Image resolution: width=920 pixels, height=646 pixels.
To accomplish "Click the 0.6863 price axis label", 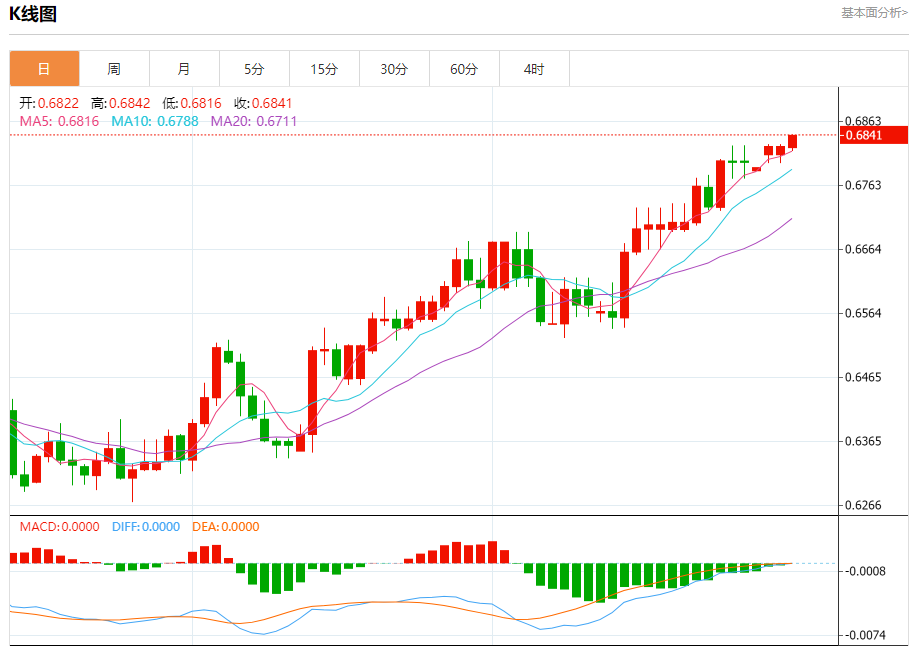I will click(x=863, y=121).
